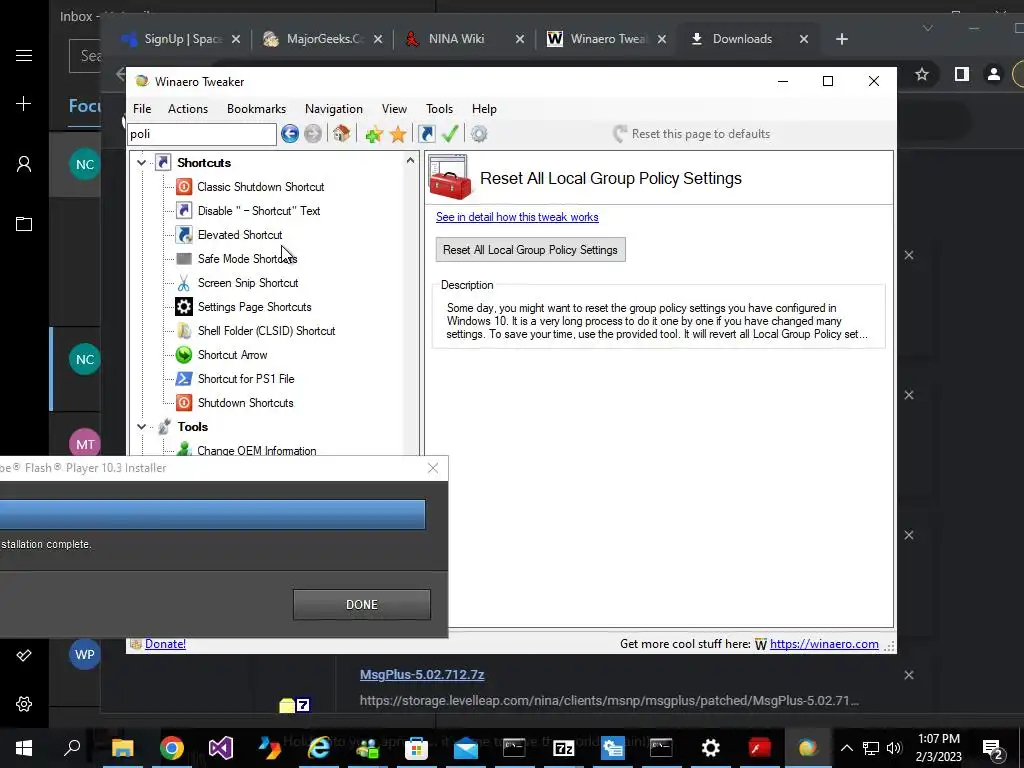Select Safe Mode Shortcuts tree item
Viewport: 1024px width, 768px height.
click(x=247, y=259)
